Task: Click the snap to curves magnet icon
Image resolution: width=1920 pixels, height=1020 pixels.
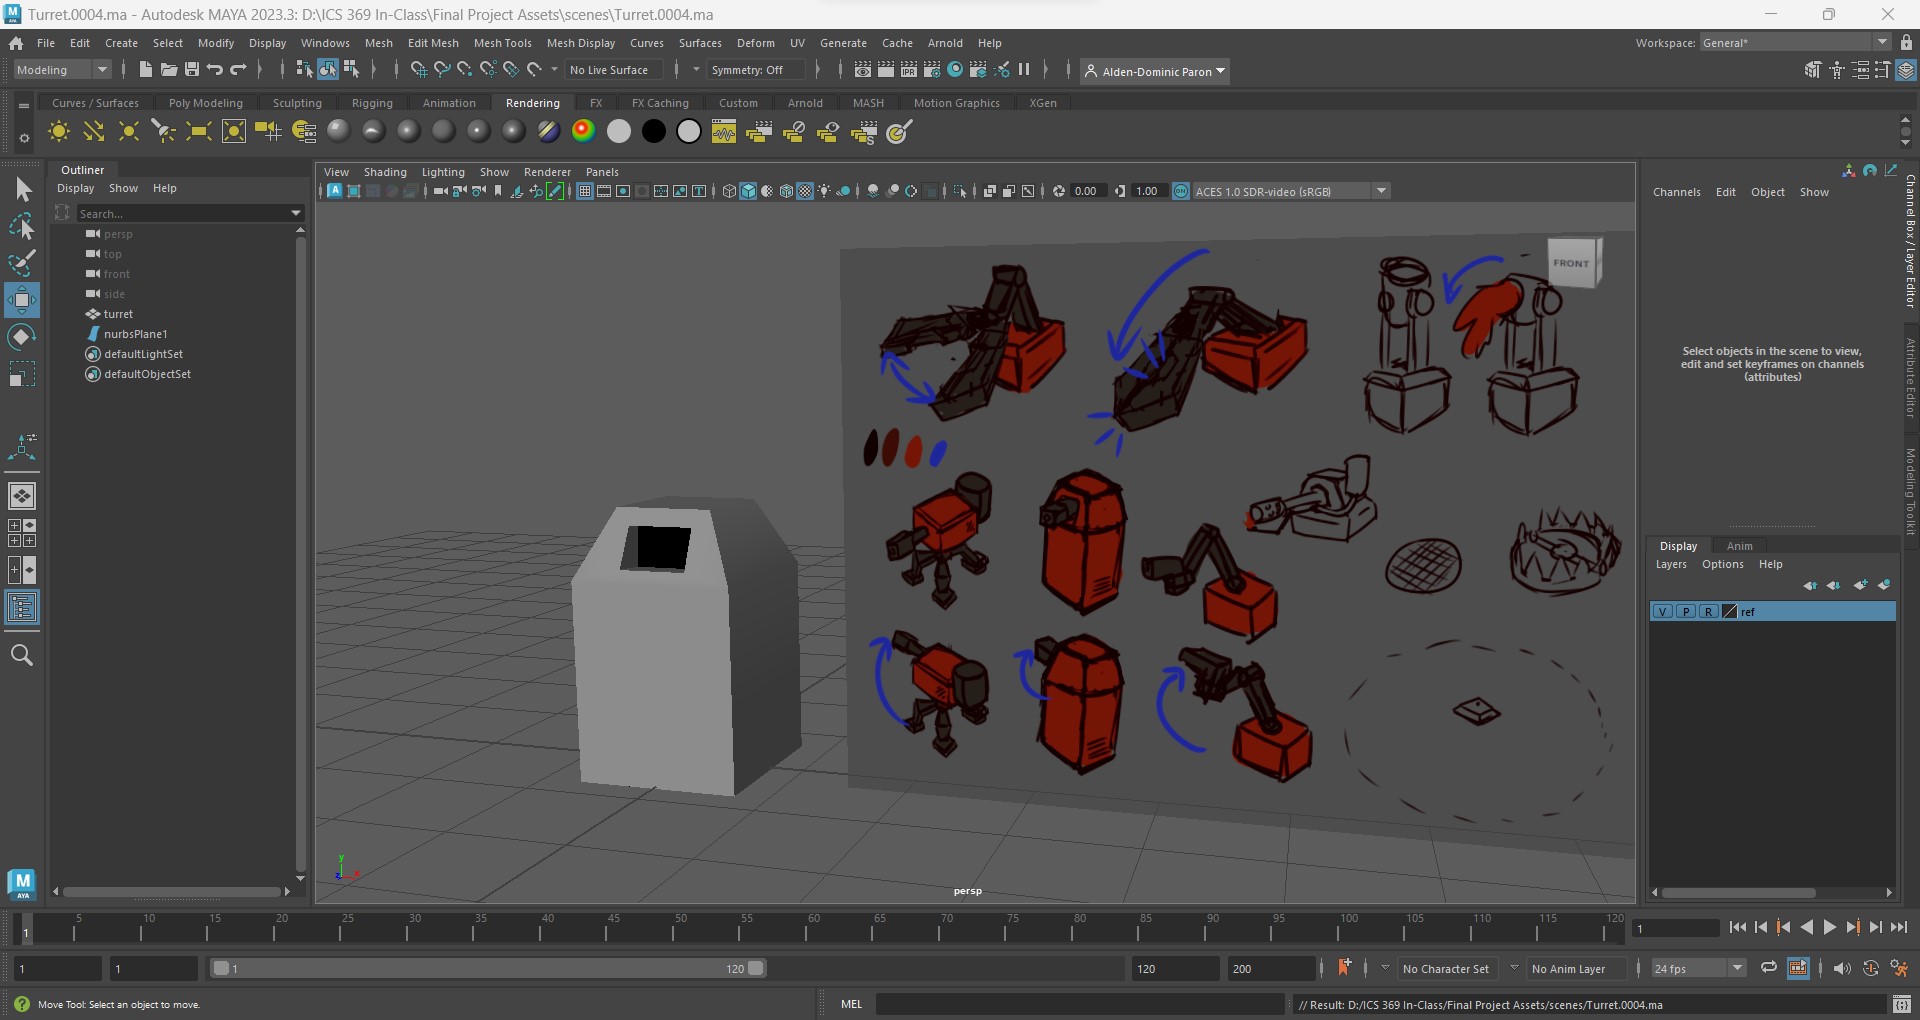Action: point(441,69)
